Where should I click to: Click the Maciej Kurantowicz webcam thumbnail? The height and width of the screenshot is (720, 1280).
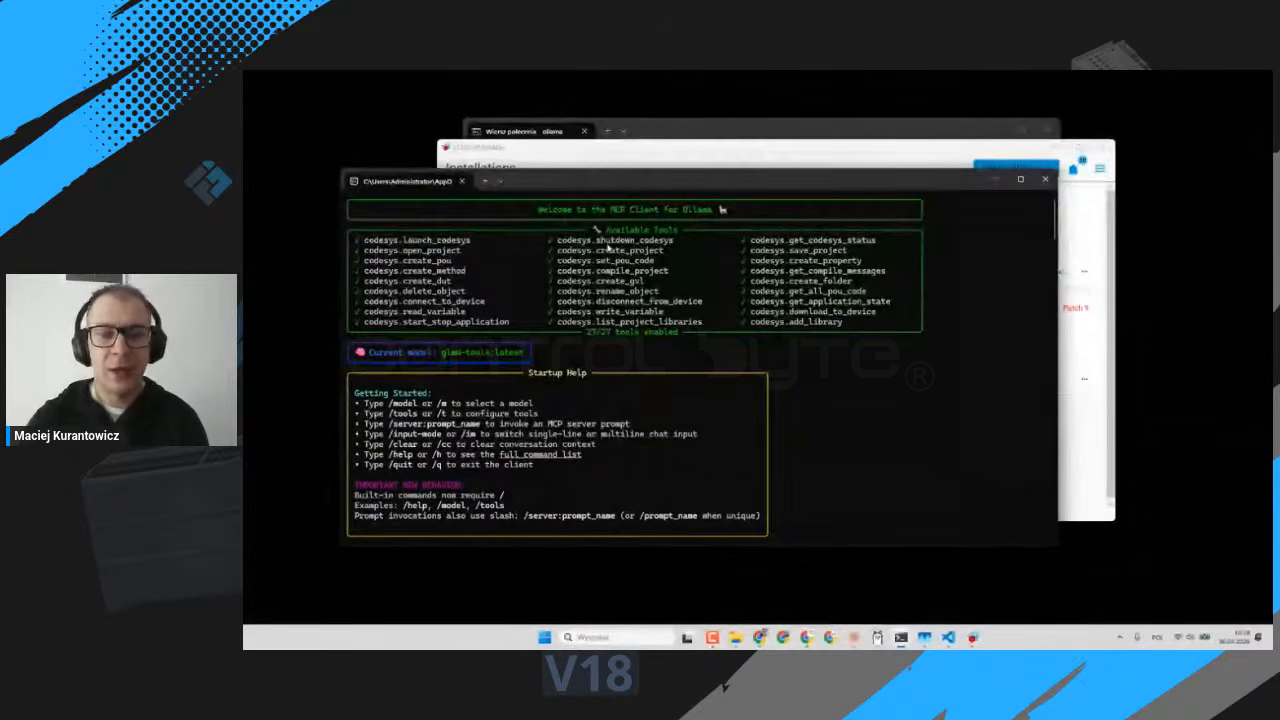122,359
